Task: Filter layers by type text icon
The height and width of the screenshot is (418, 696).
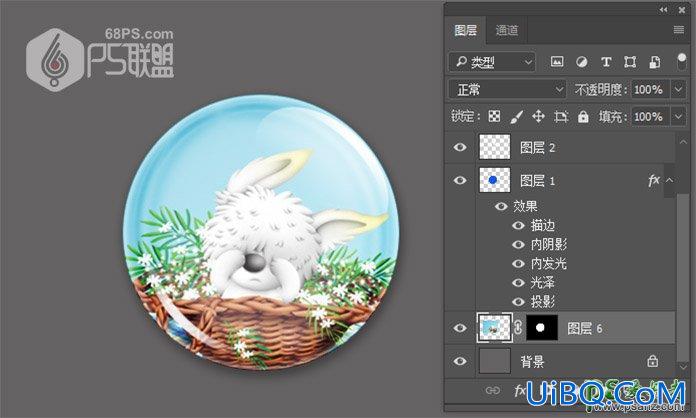Action: 606,62
